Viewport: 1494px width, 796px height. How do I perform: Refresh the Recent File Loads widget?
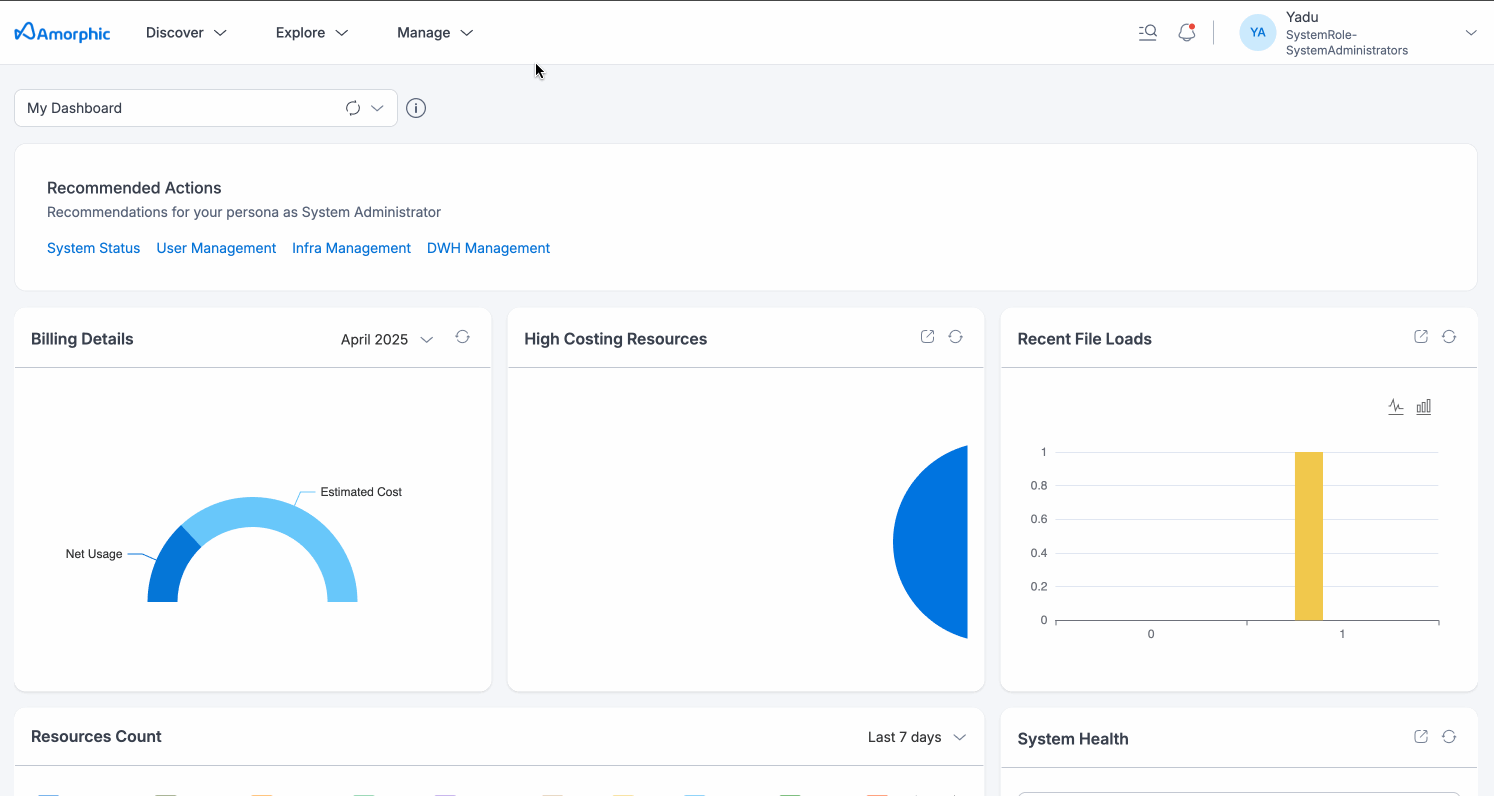pos(1449,337)
